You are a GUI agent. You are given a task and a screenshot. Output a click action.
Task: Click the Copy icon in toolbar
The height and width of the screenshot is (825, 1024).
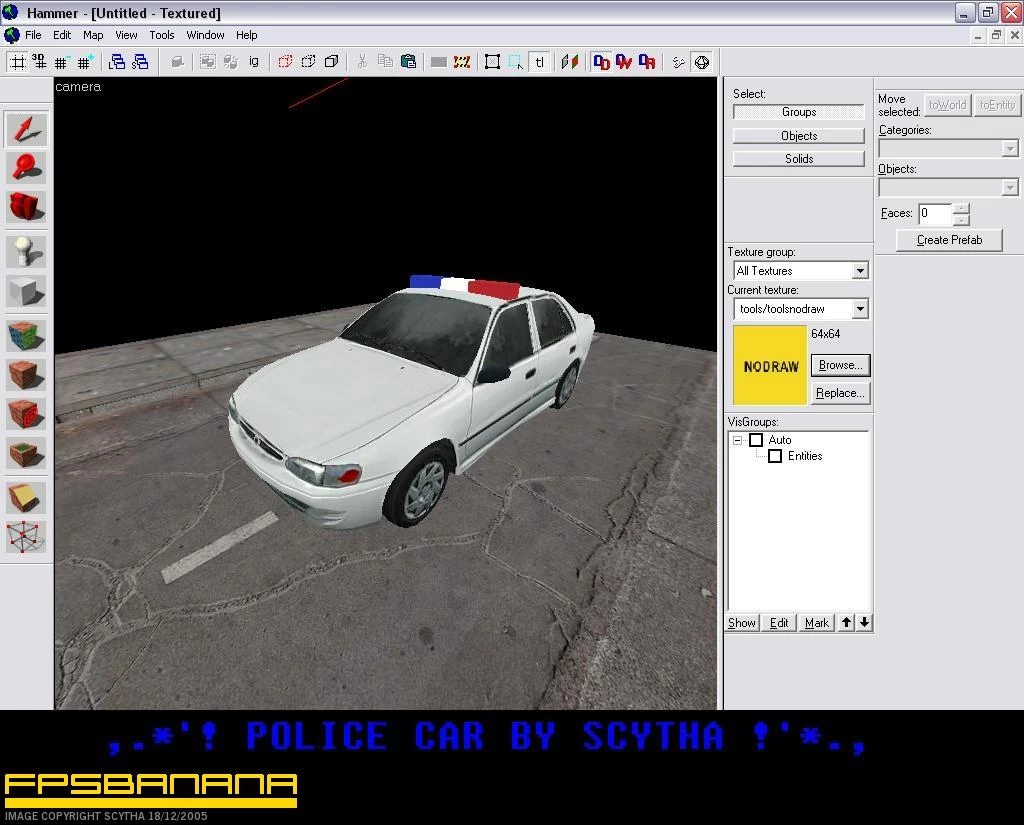(385, 62)
